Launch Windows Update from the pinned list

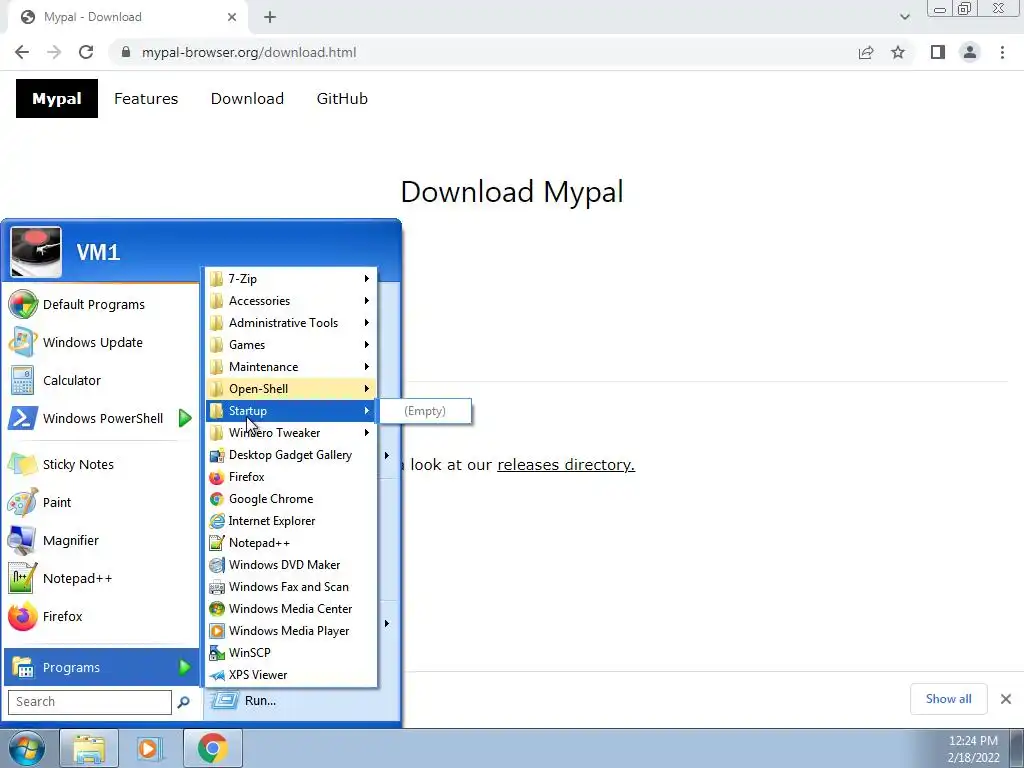[x=101, y=342]
